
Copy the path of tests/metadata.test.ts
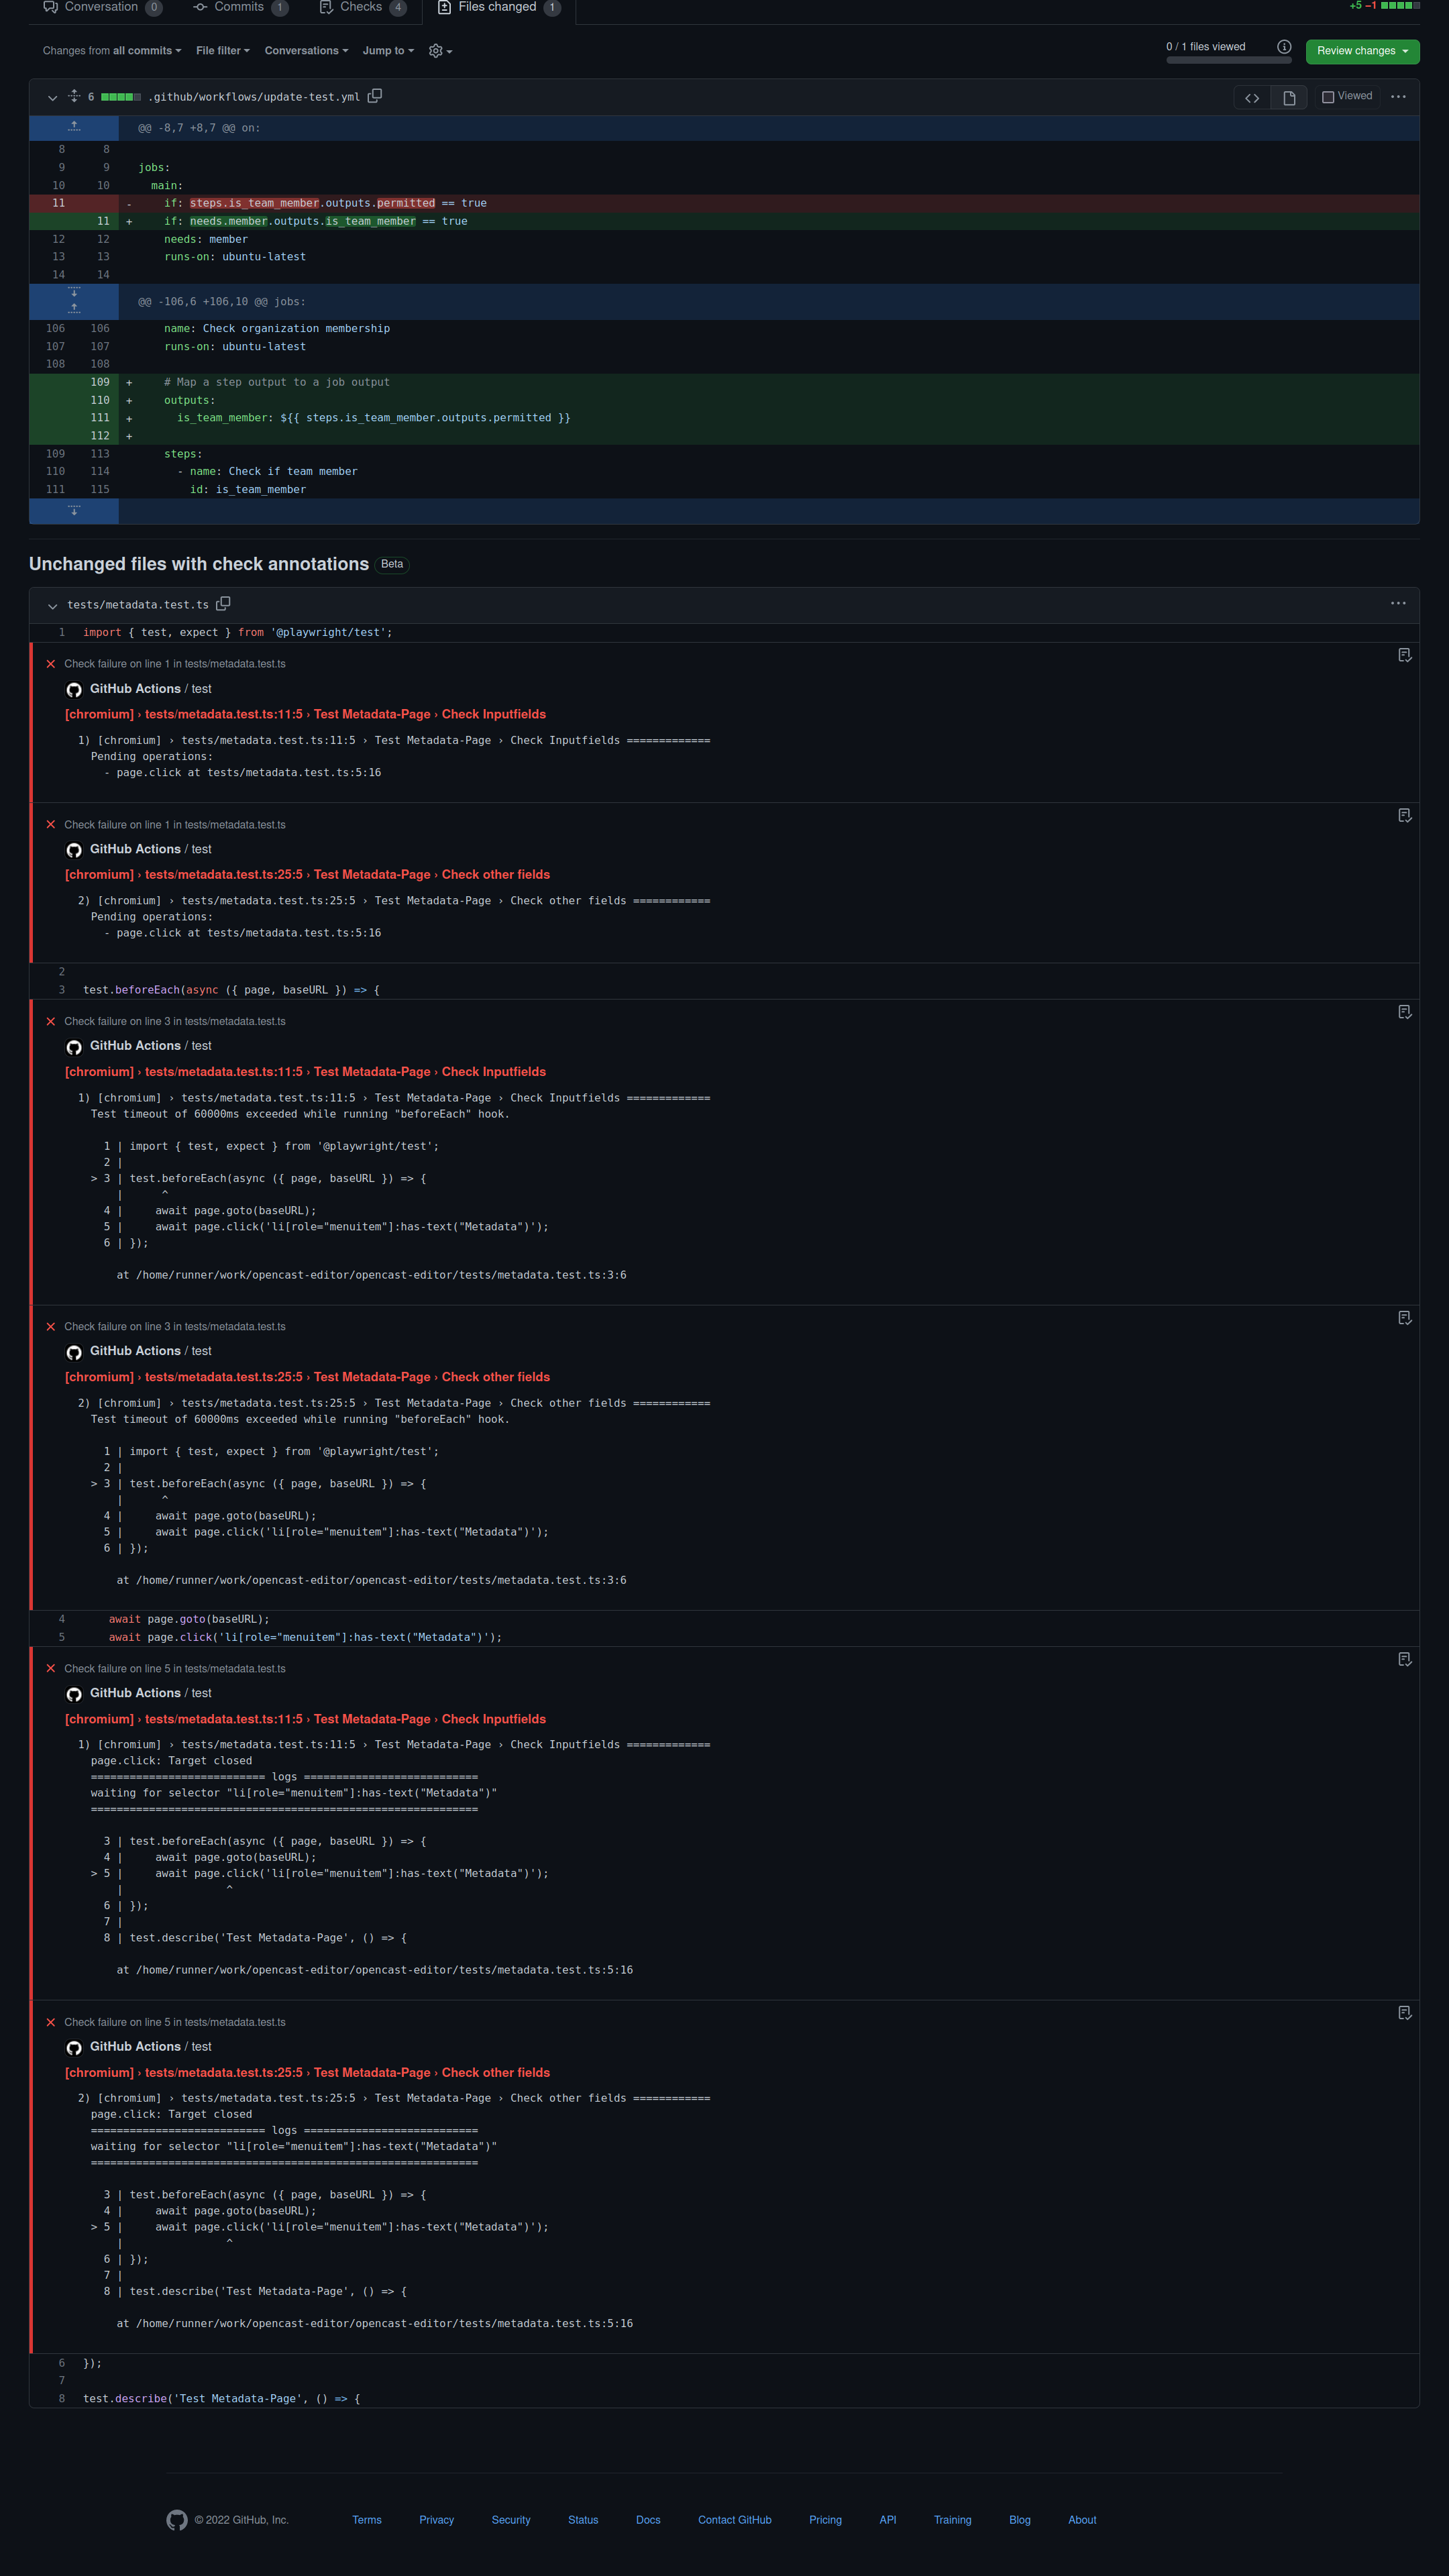pos(224,604)
